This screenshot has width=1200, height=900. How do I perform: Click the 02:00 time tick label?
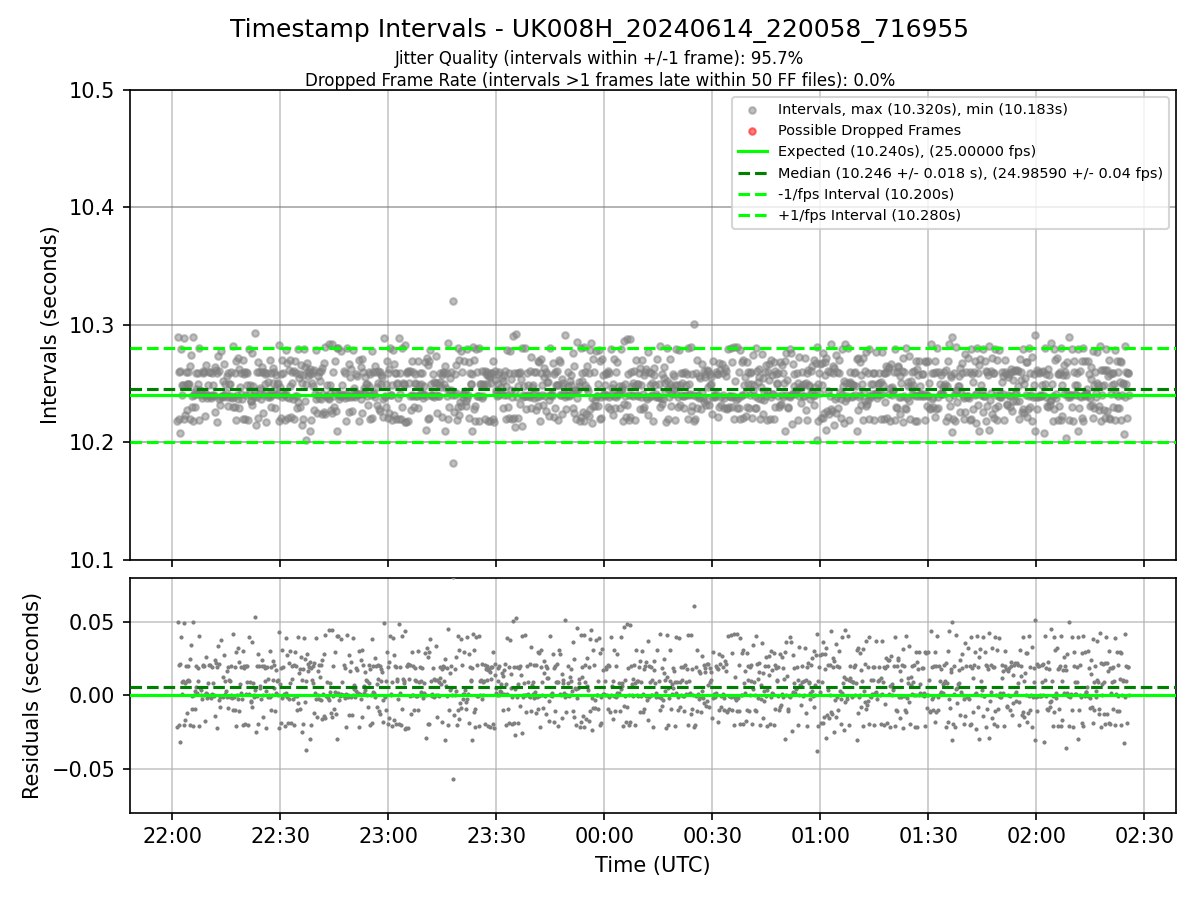(1036, 834)
